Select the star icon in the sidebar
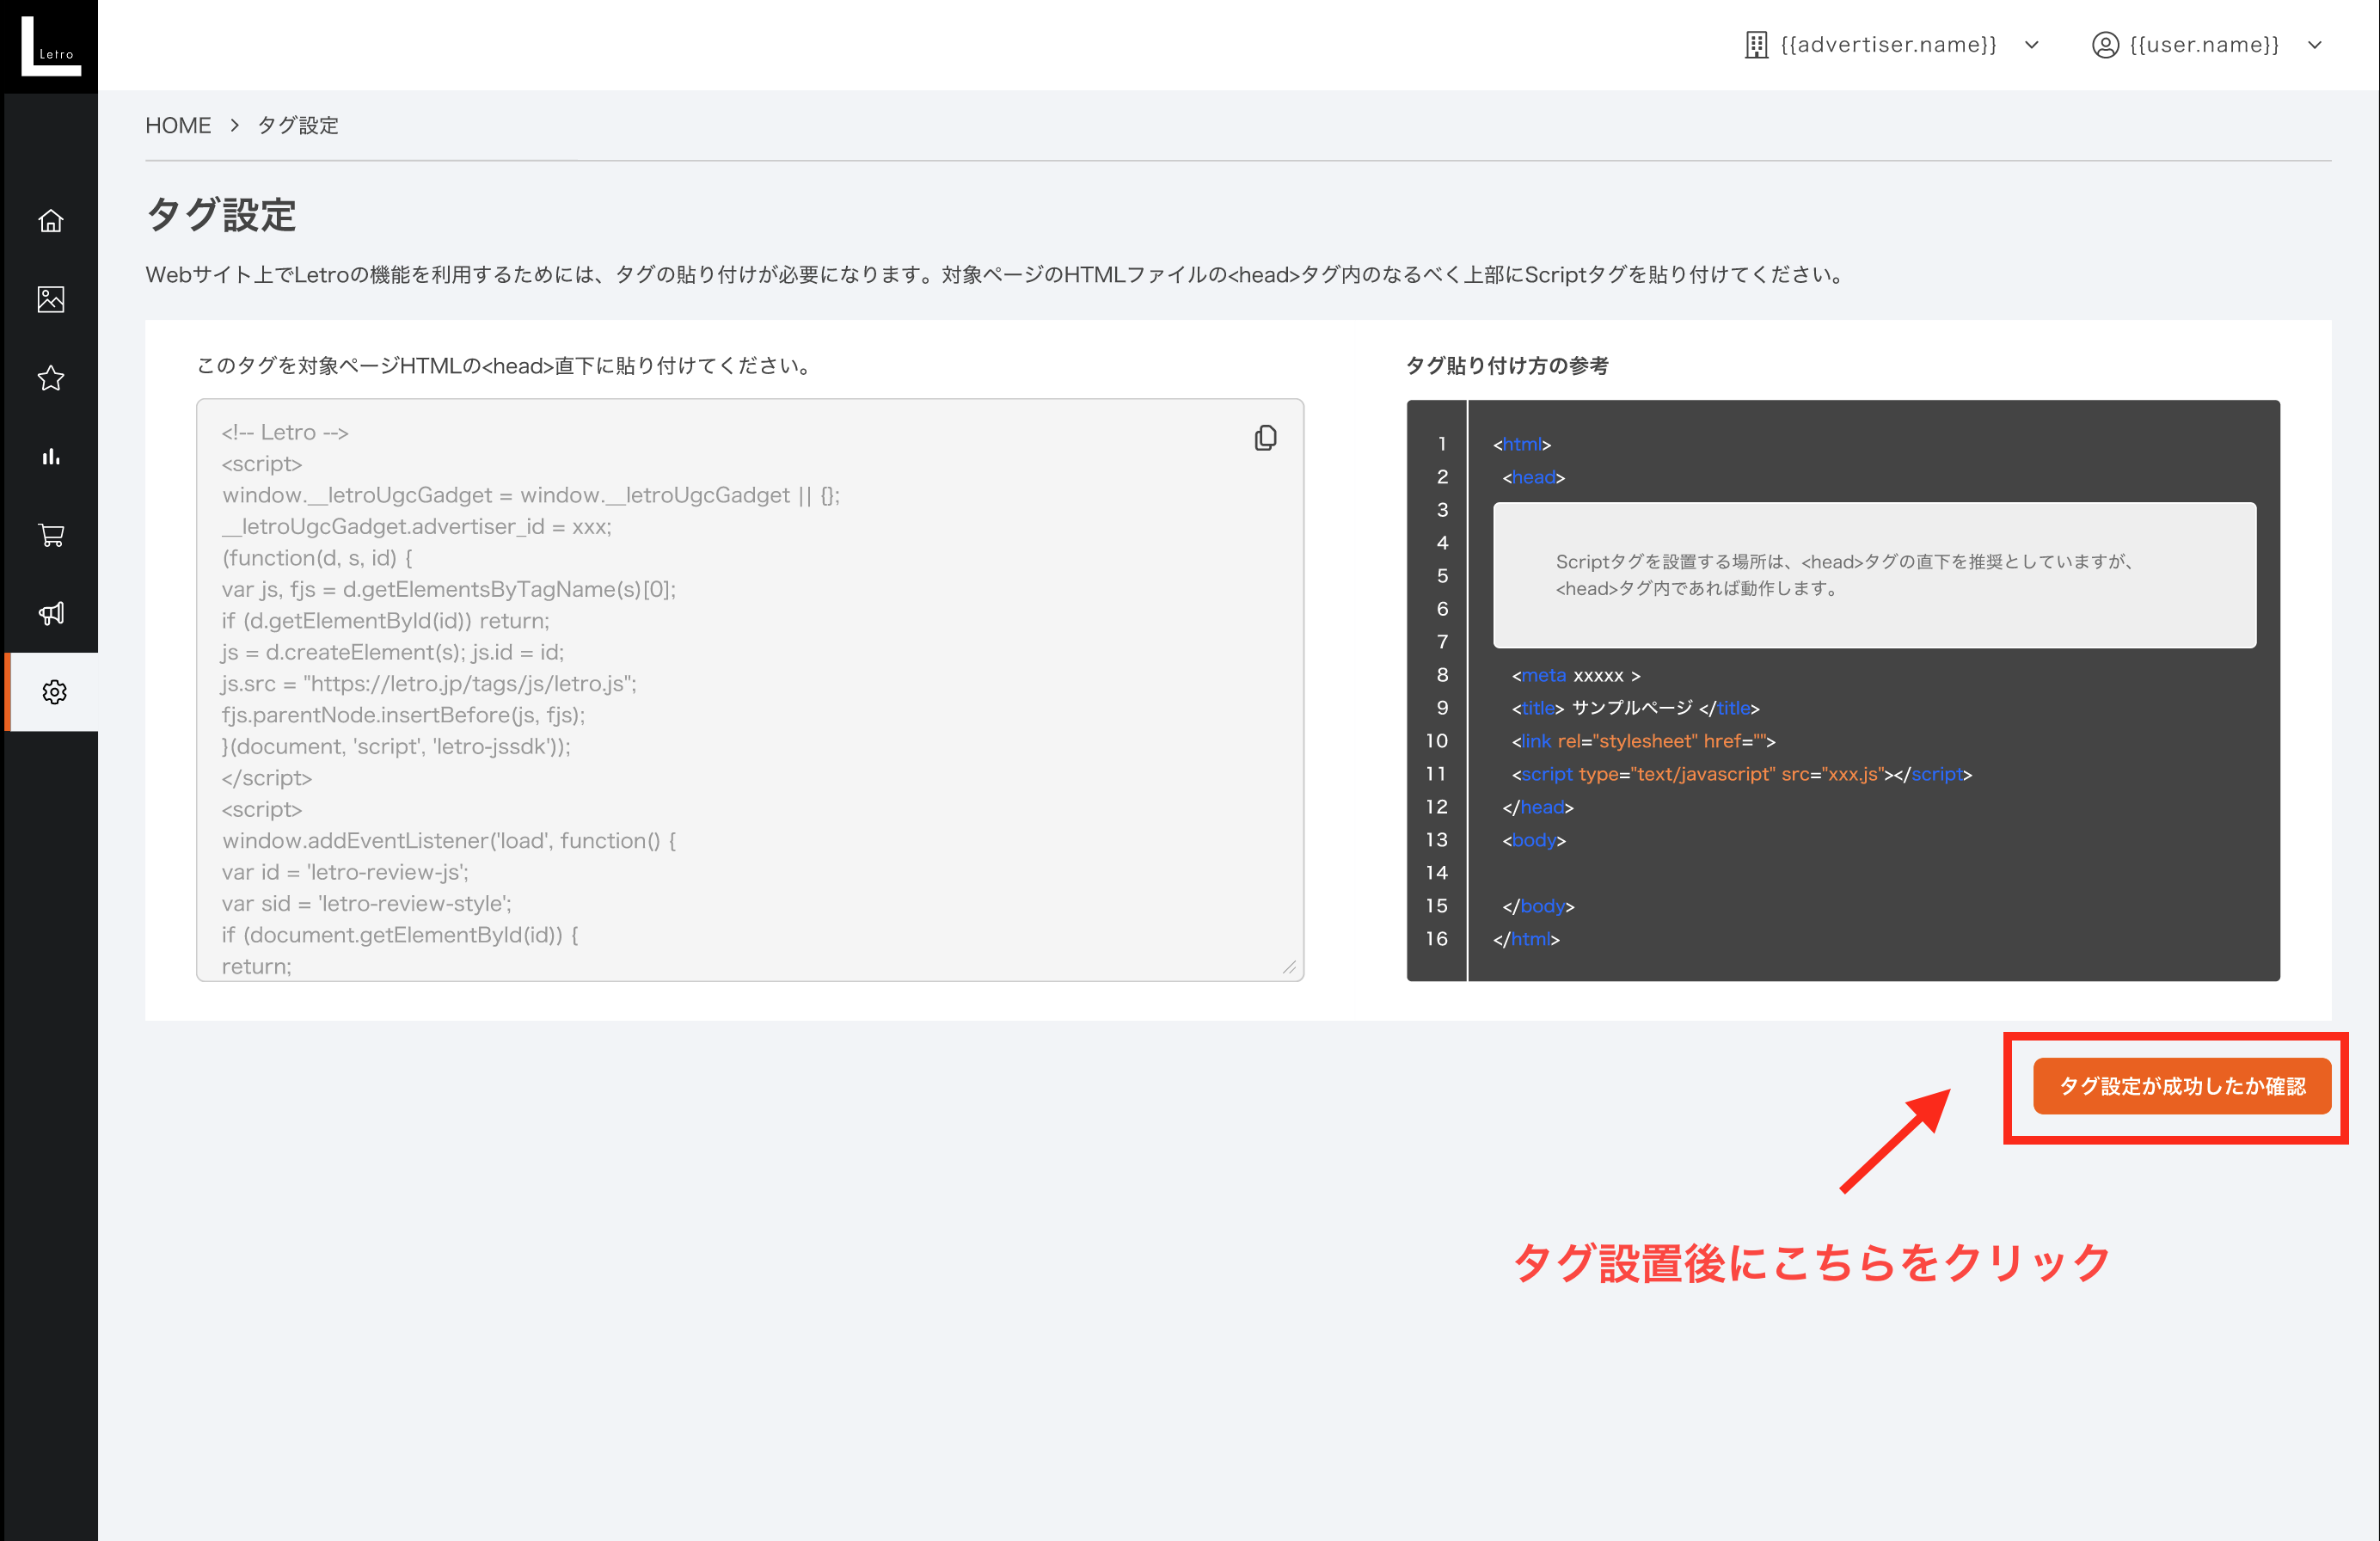This screenshot has height=1541, width=2380. coord(51,378)
